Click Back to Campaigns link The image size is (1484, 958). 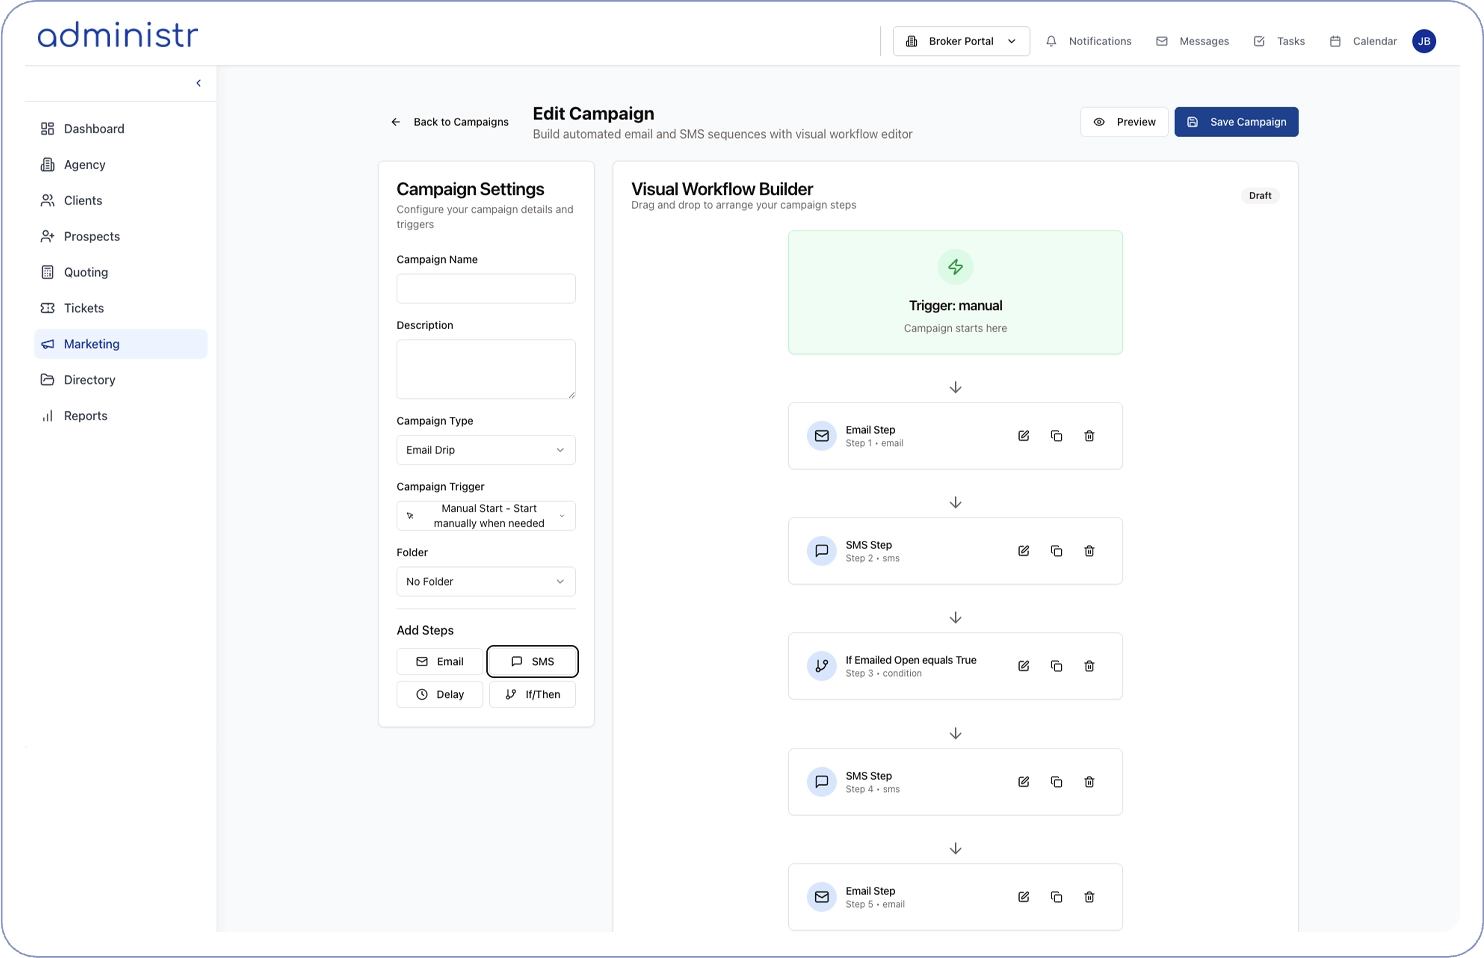point(450,122)
